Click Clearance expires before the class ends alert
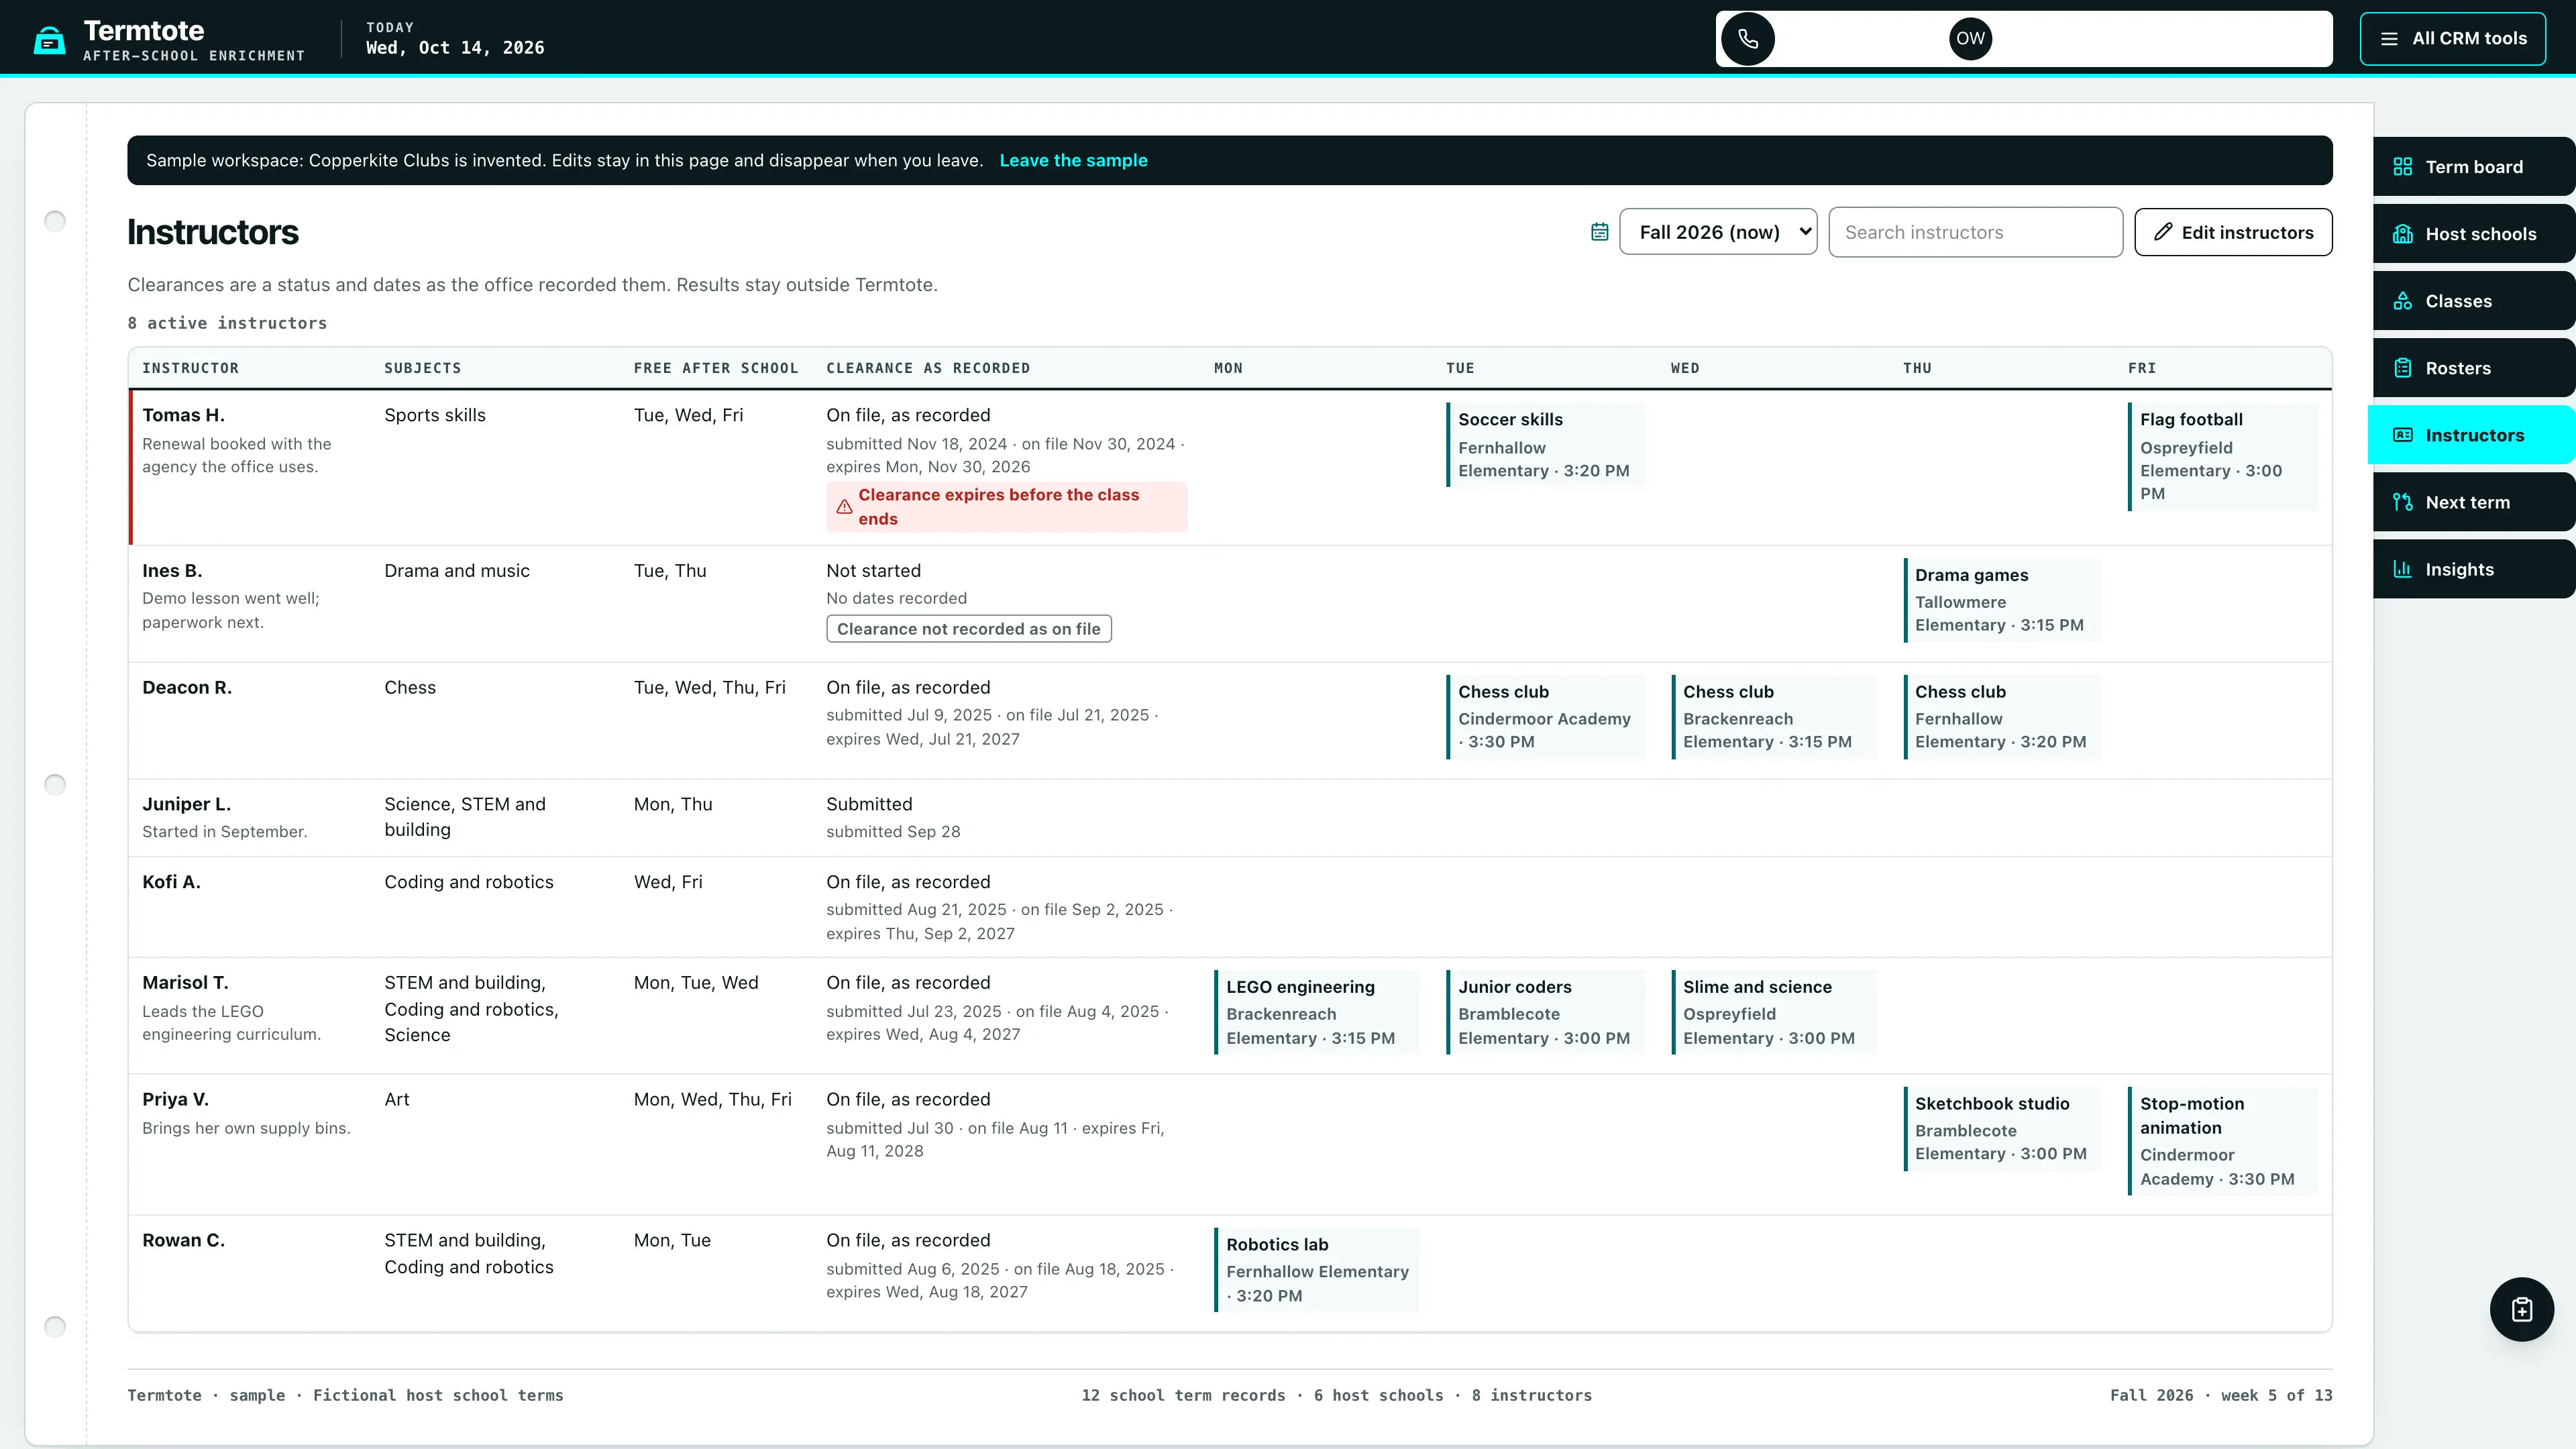This screenshot has height=1449, width=2576. pyautogui.click(x=1006, y=507)
